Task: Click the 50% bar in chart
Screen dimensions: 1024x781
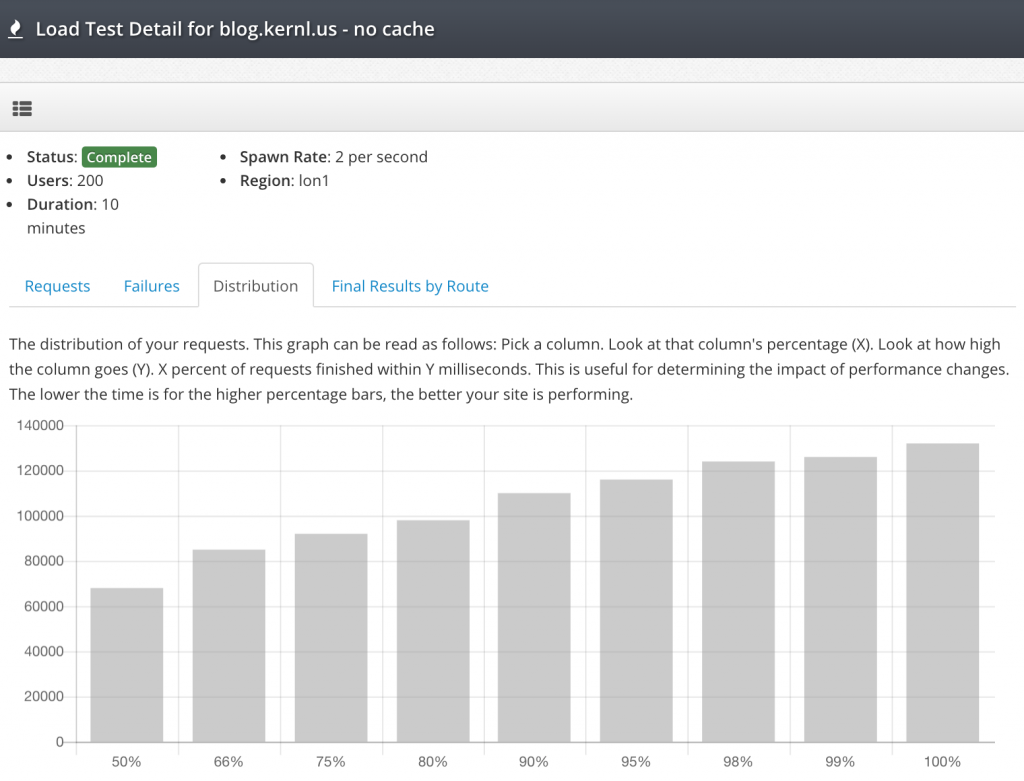Action: [127, 665]
